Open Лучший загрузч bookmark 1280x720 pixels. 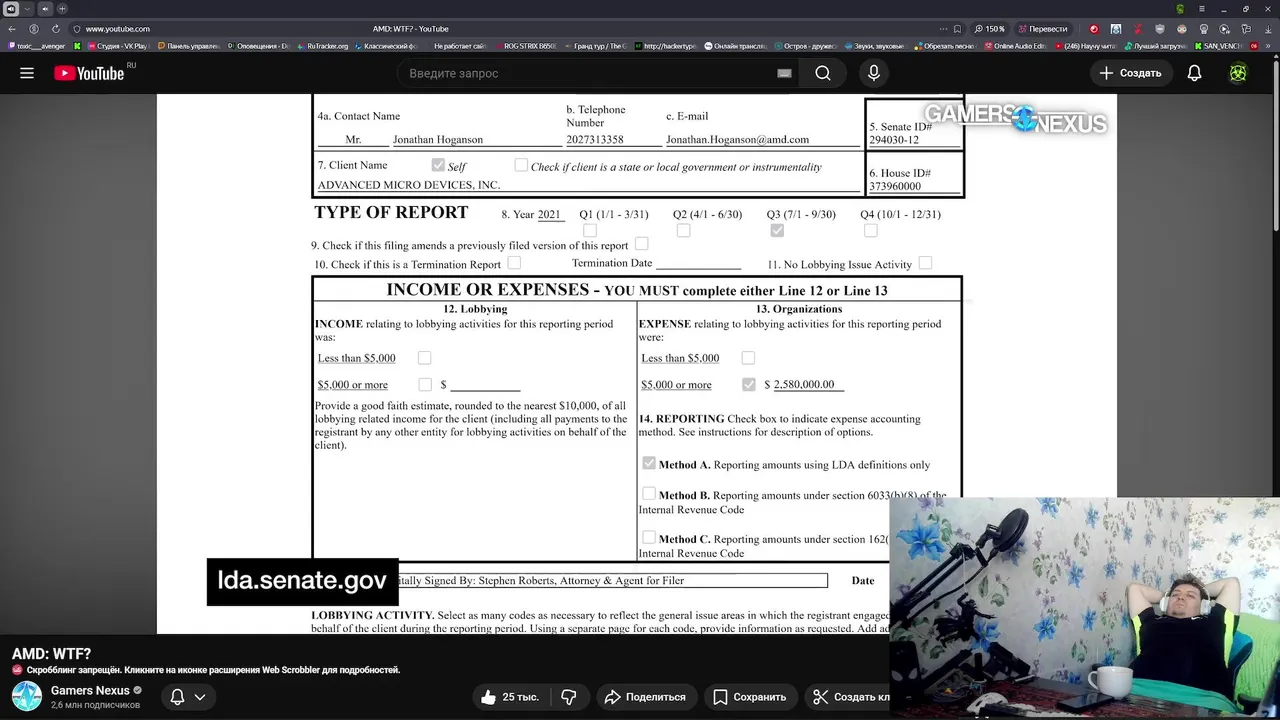click(1155, 46)
